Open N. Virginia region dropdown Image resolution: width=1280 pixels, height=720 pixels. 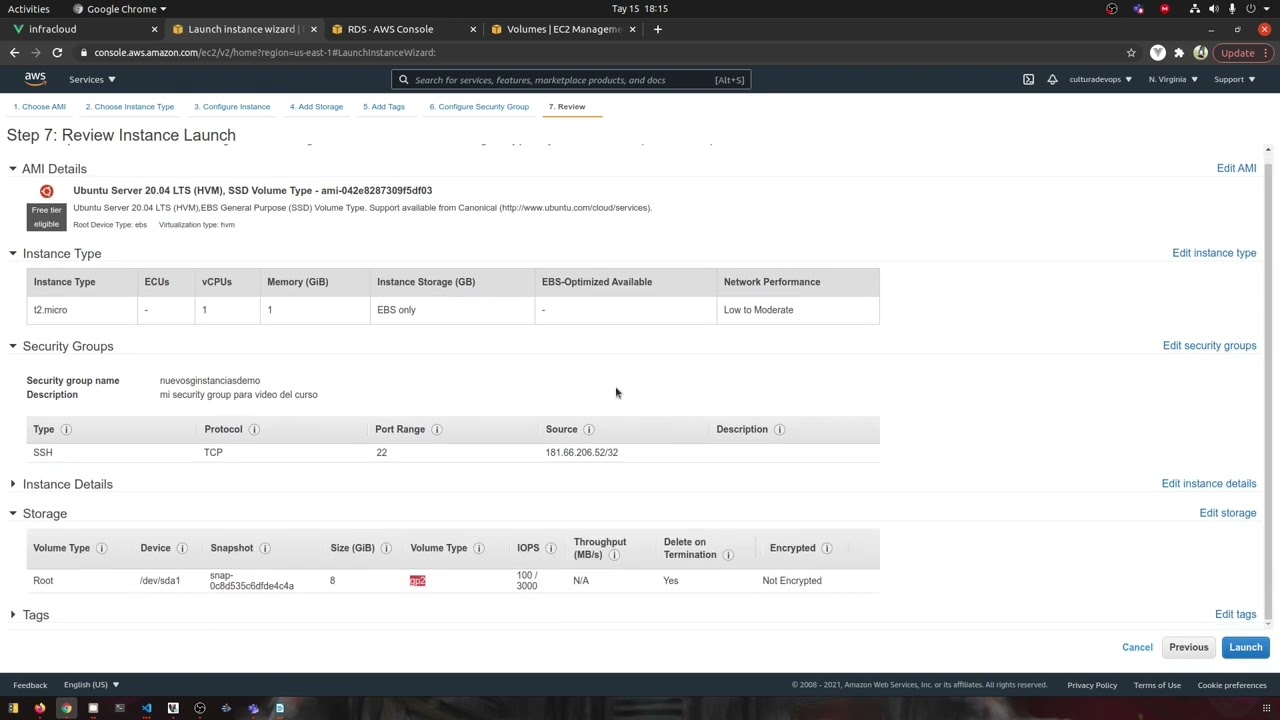point(1173,79)
